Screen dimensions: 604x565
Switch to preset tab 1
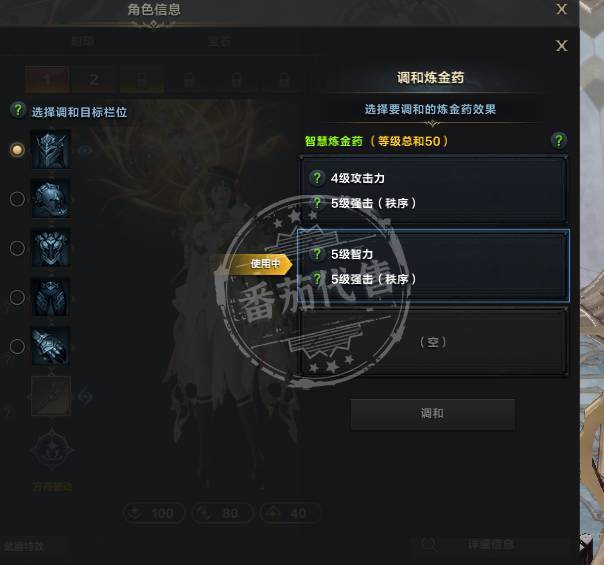47,80
